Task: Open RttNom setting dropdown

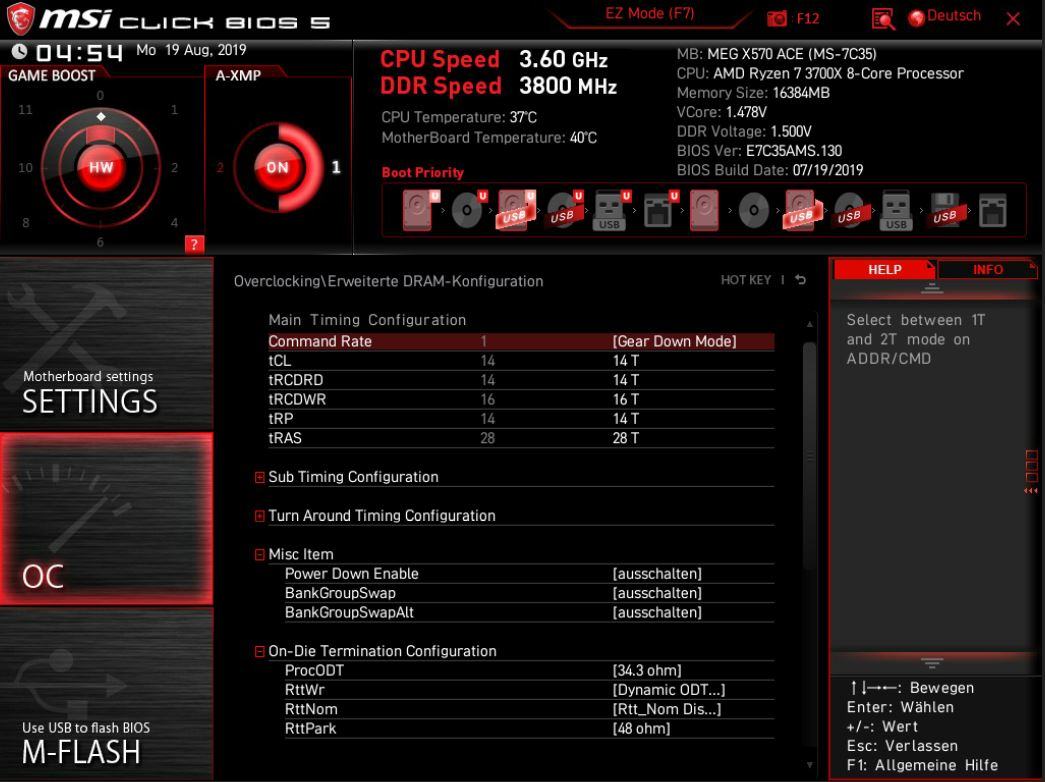Action: 666,709
